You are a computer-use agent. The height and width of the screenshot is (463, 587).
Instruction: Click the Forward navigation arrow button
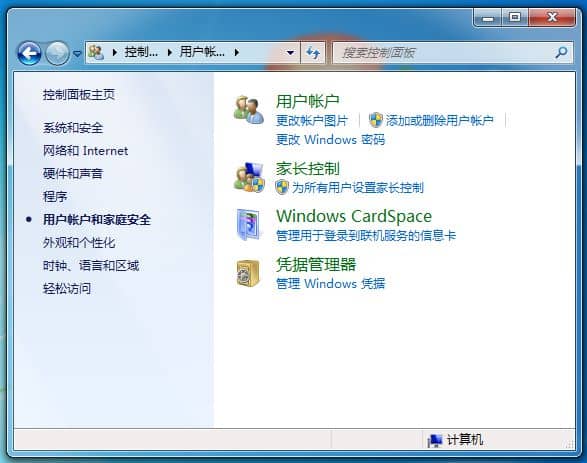point(57,53)
